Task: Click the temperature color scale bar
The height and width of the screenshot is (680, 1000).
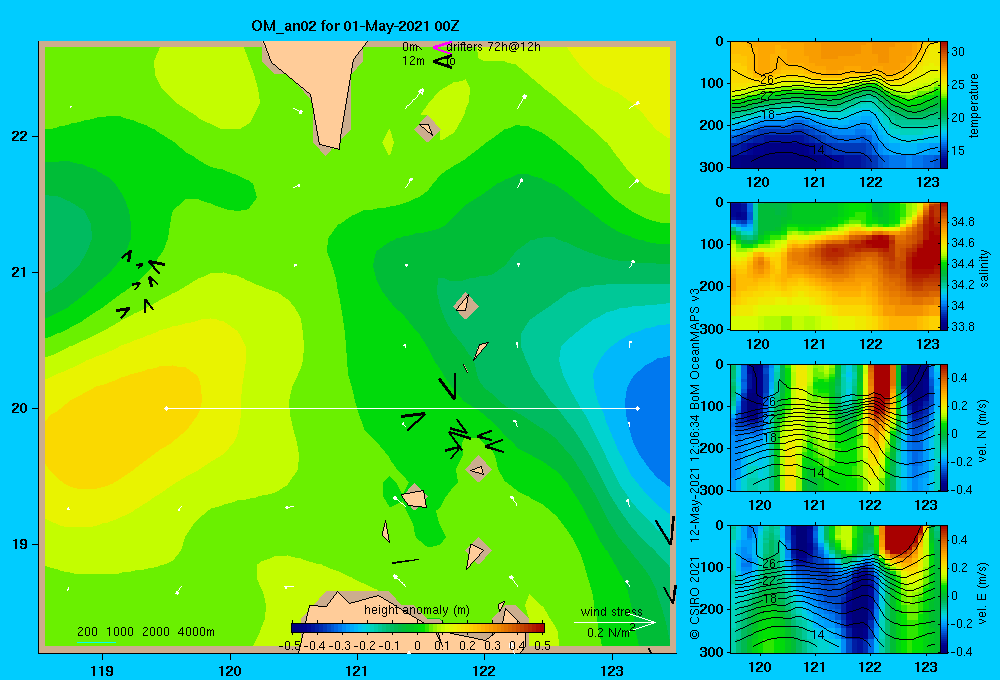Action: (944, 105)
